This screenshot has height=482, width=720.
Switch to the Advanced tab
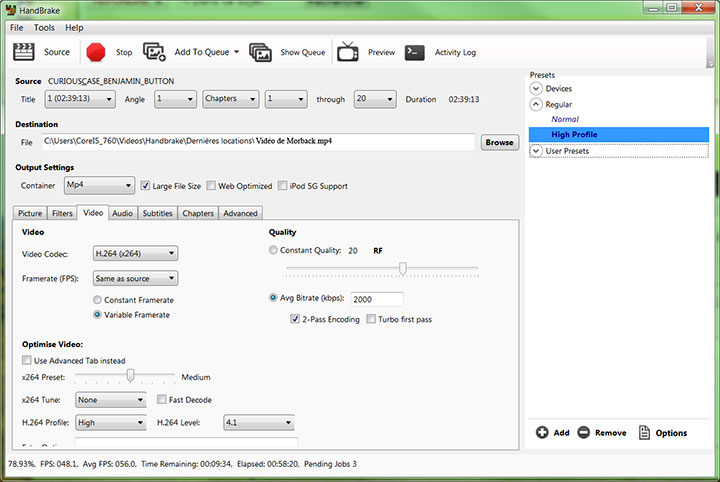(241, 213)
